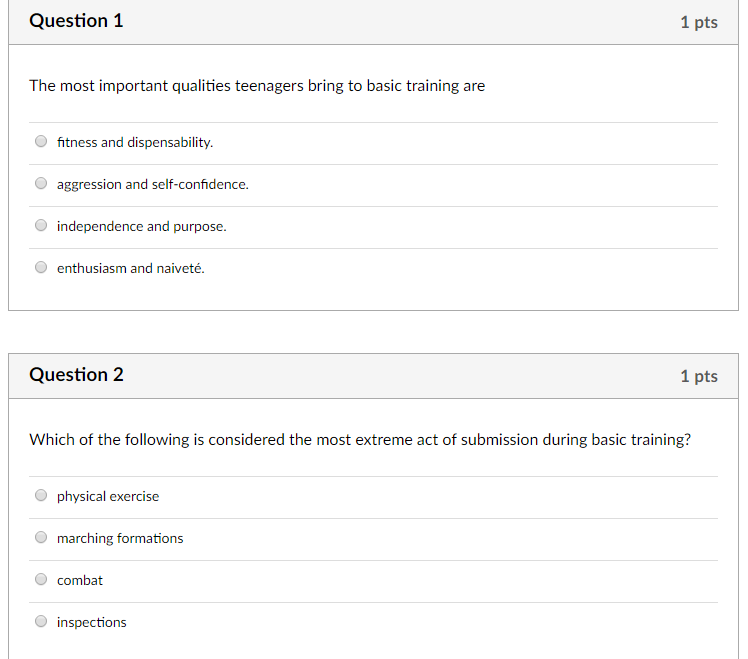Viewport: 748px width, 659px height.
Task: Click the 'aggression and self-confidence.' answer label
Action: tap(153, 185)
